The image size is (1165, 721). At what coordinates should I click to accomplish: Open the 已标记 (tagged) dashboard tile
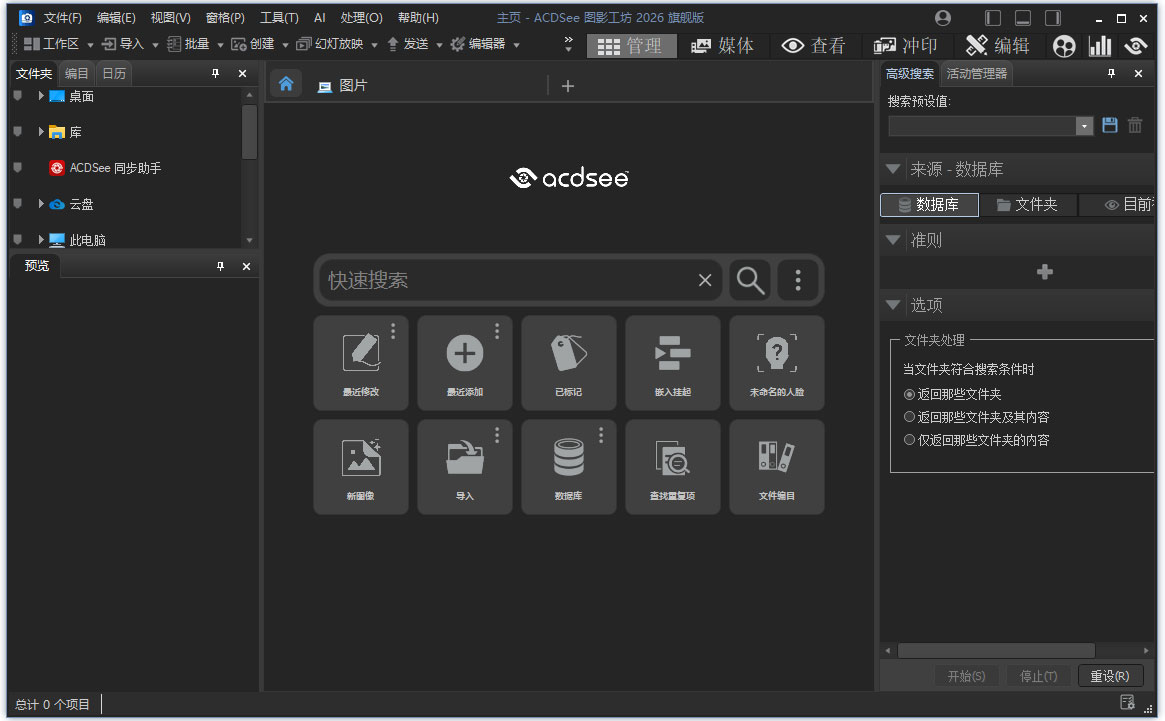click(569, 363)
